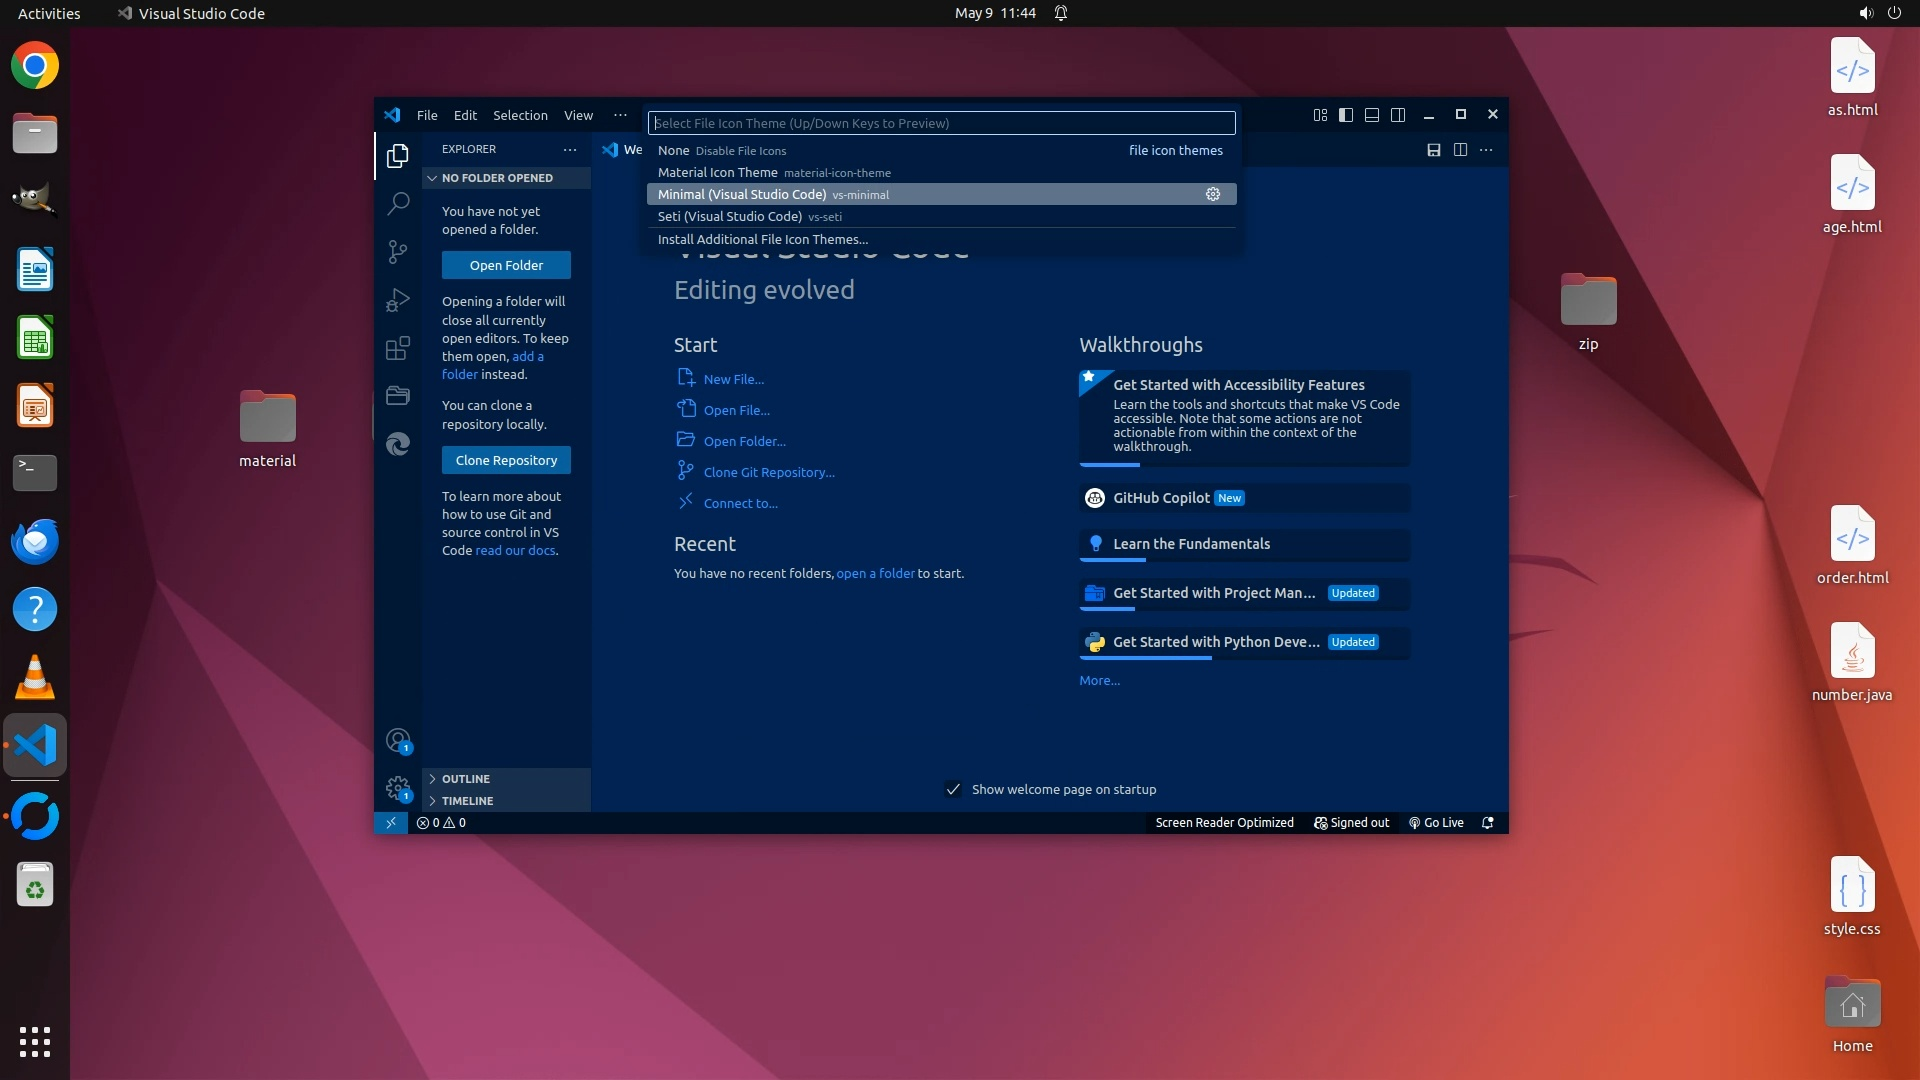Expand the Outline section

coord(466,779)
